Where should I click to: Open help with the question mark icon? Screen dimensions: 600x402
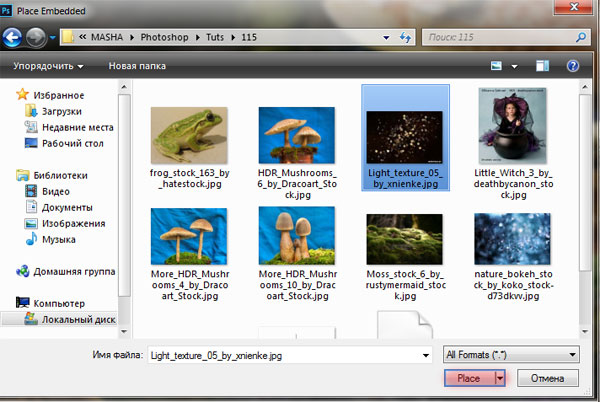click(x=572, y=66)
